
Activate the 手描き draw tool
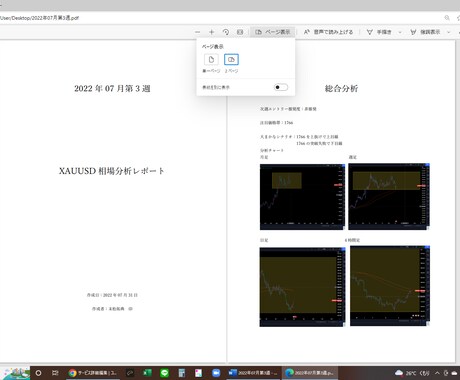pyautogui.click(x=379, y=32)
